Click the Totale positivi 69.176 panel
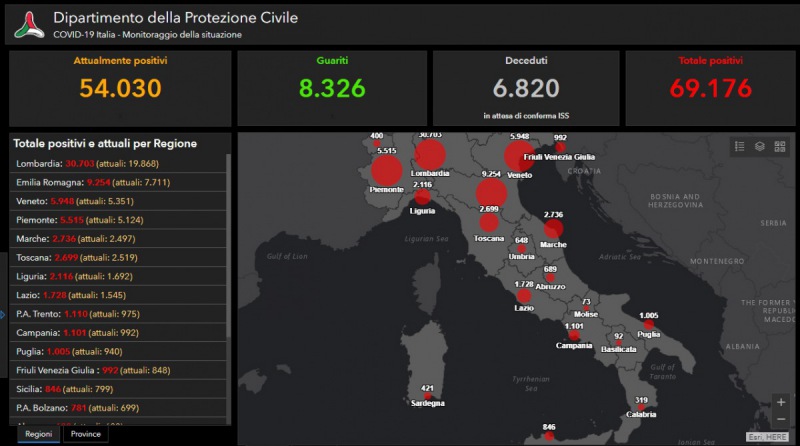The width and height of the screenshot is (800, 446). tap(709, 88)
